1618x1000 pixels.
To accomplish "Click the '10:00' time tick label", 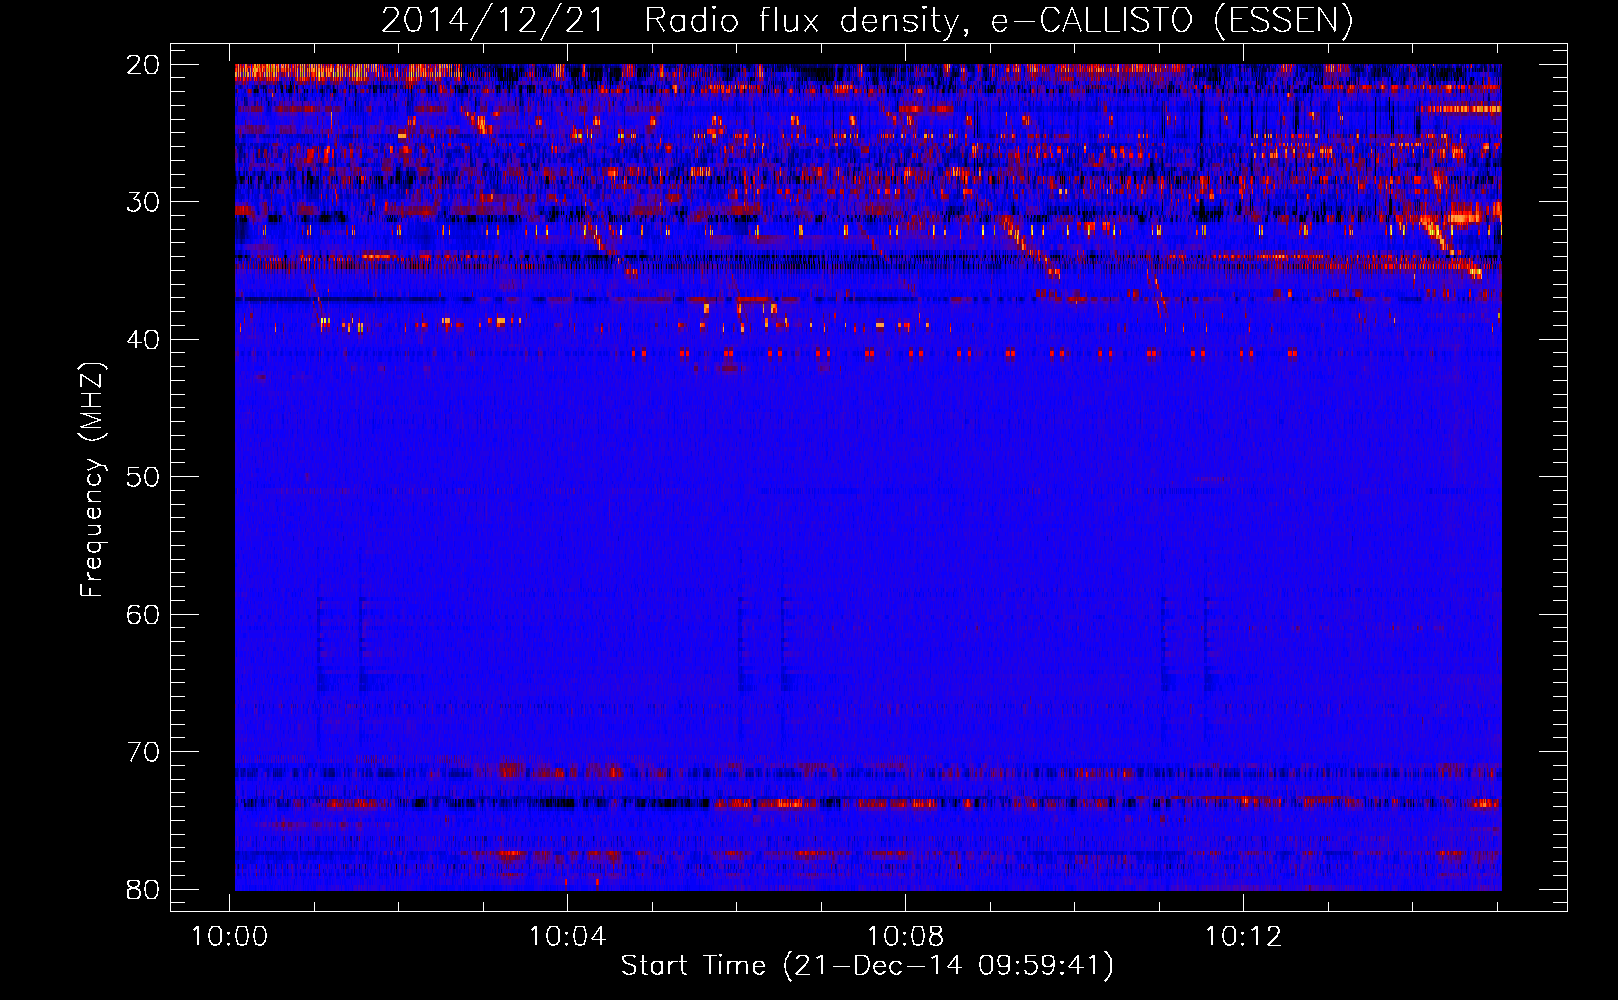I will tap(230, 937).
